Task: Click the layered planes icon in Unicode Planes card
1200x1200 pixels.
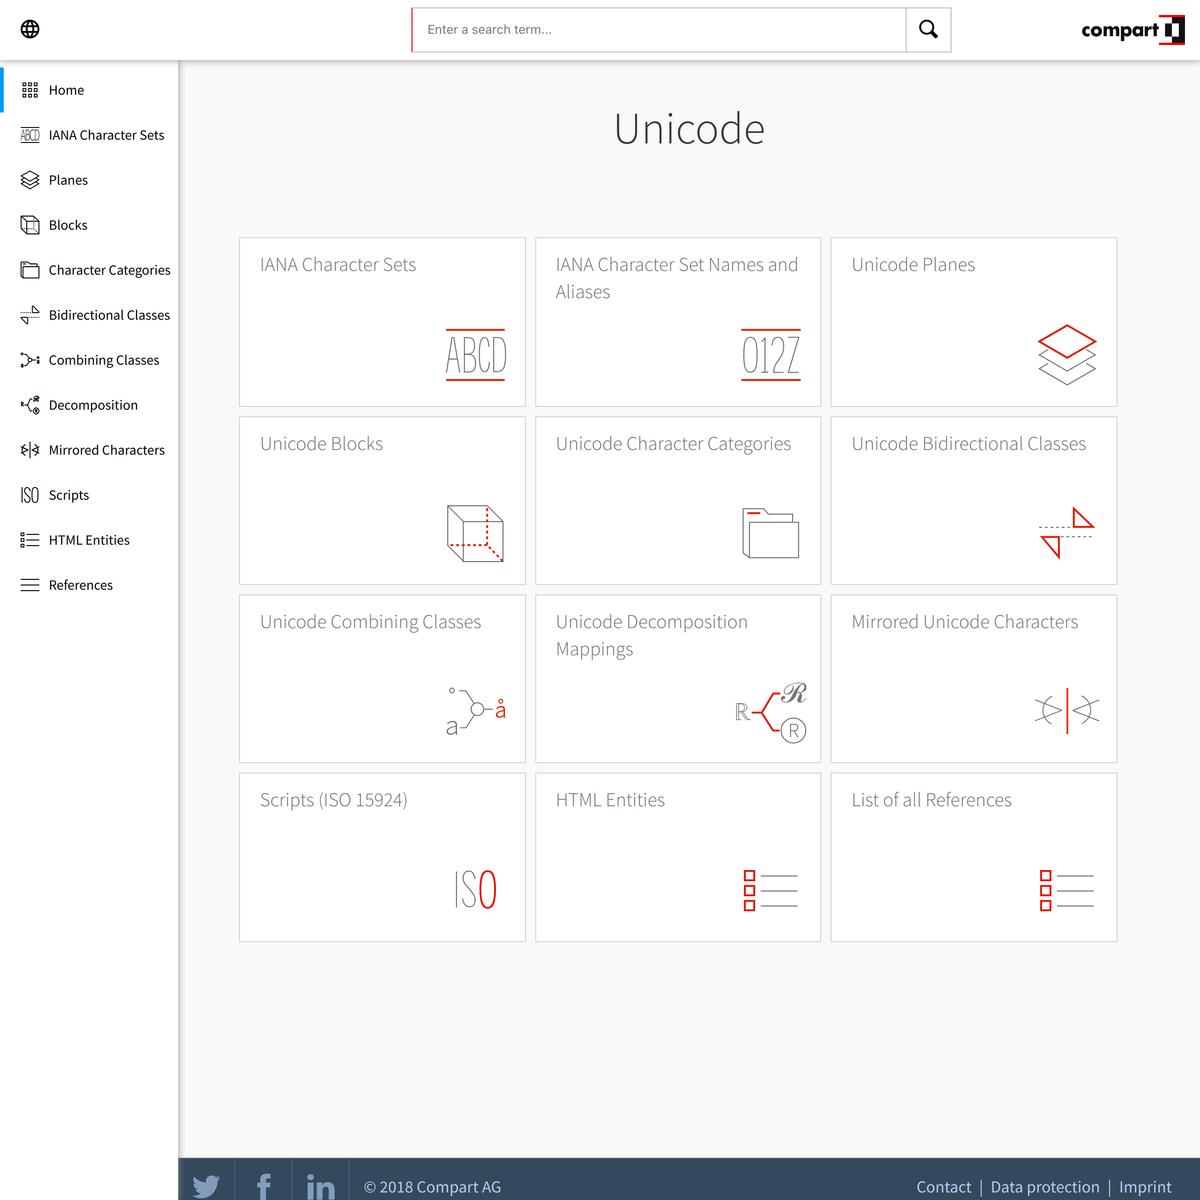Action: 1067,354
